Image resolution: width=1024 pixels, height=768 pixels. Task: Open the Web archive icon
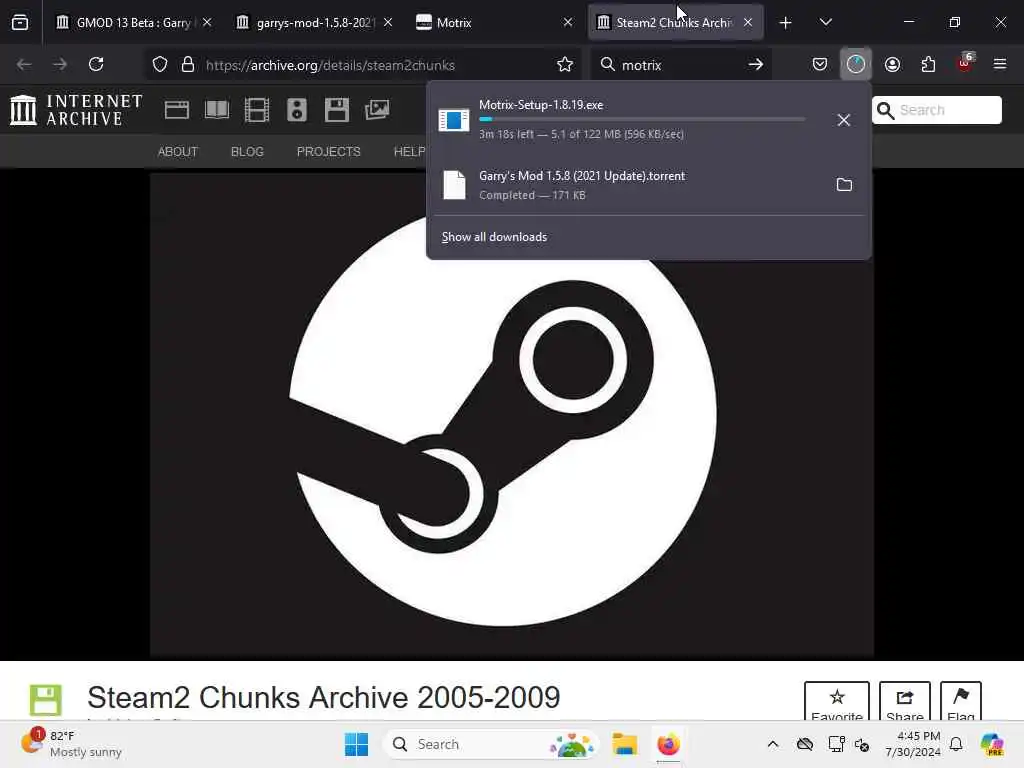176,110
